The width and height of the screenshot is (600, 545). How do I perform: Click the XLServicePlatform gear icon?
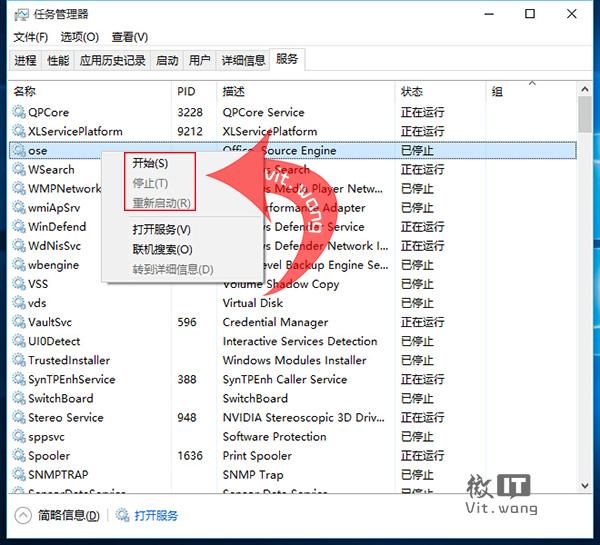pos(19,131)
